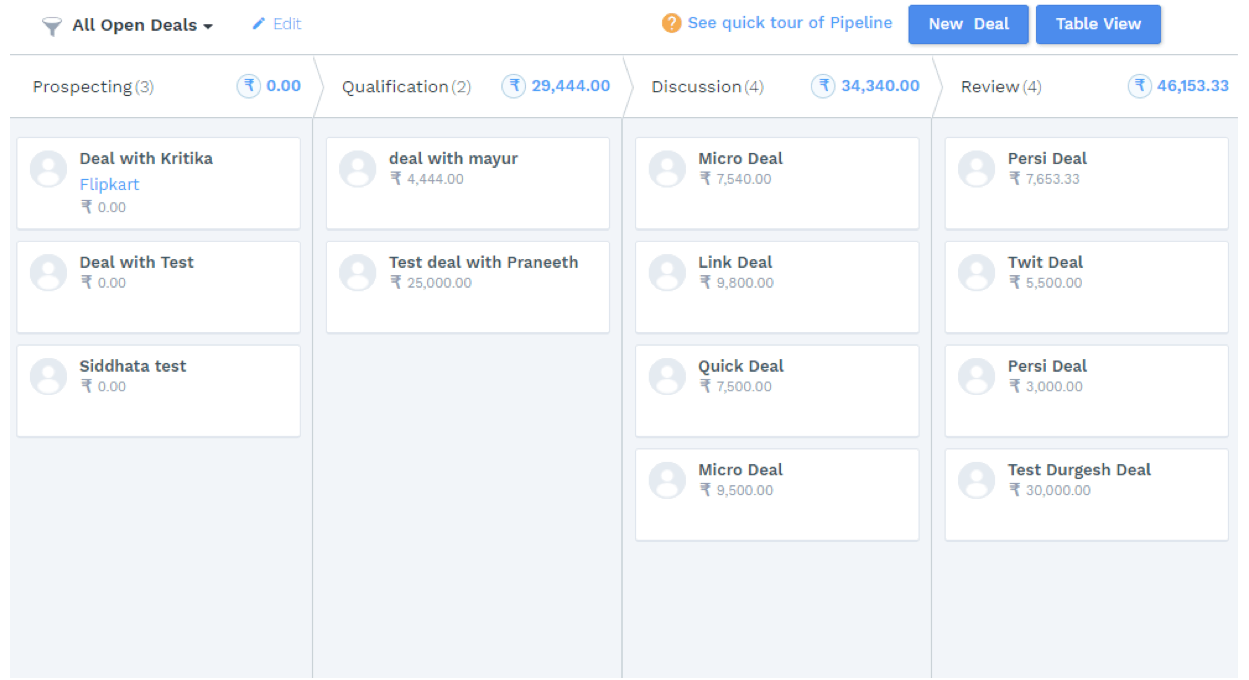
Task: Click avatar on Deal with Test card
Action: click(x=48, y=273)
